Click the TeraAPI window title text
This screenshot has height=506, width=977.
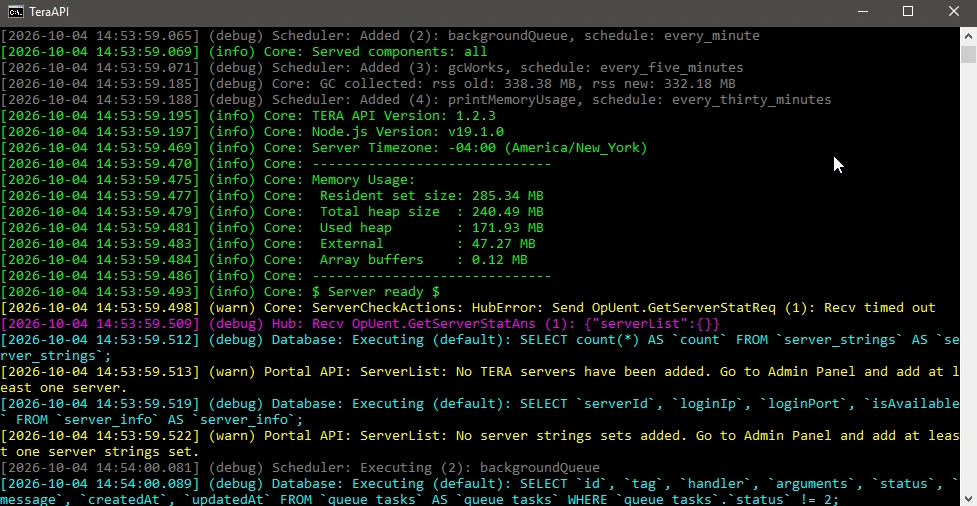pyautogui.click(x=49, y=12)
